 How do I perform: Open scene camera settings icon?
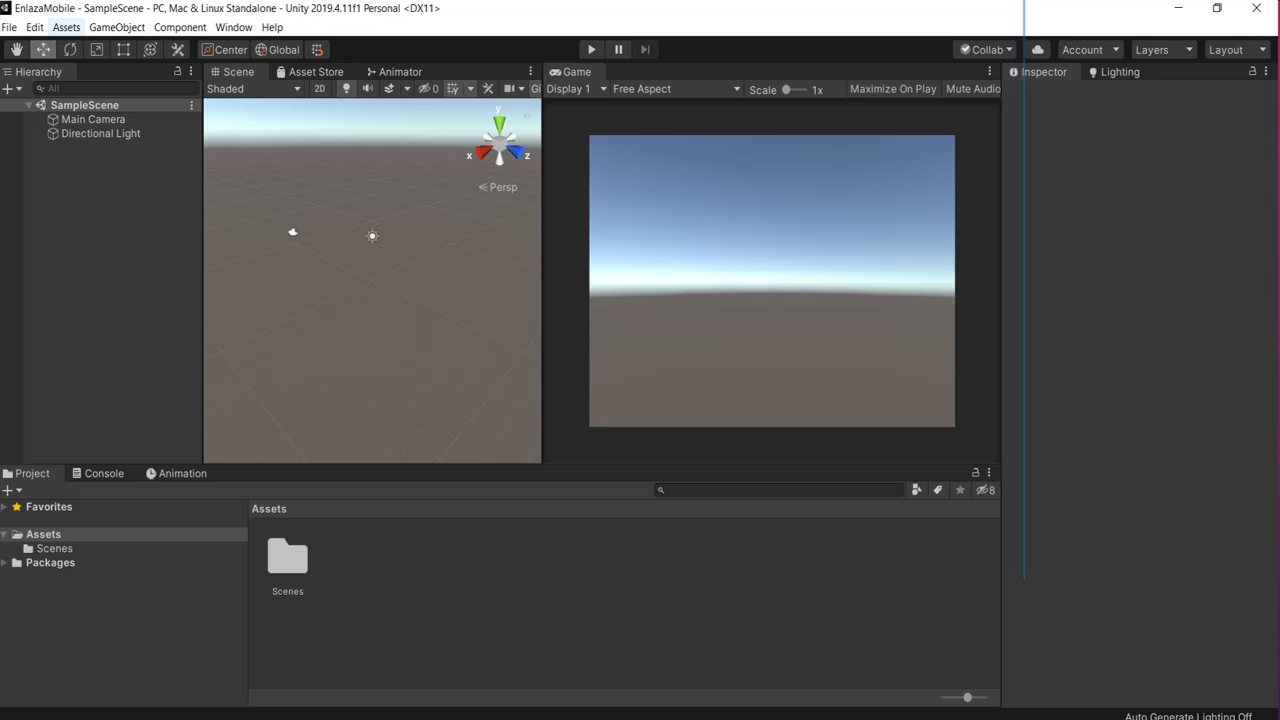[x=510, y=89]
